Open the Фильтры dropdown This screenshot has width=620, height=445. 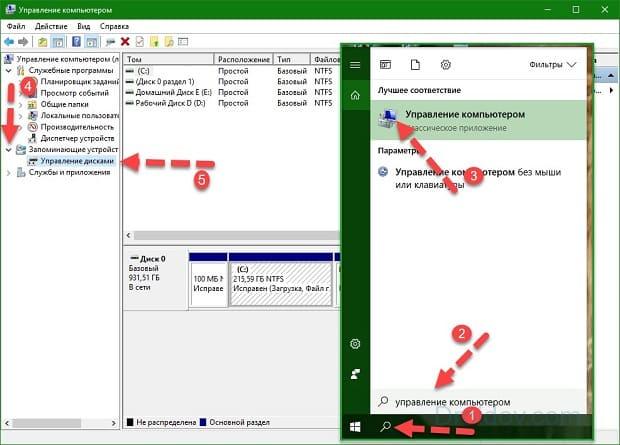tap(552, 64)
